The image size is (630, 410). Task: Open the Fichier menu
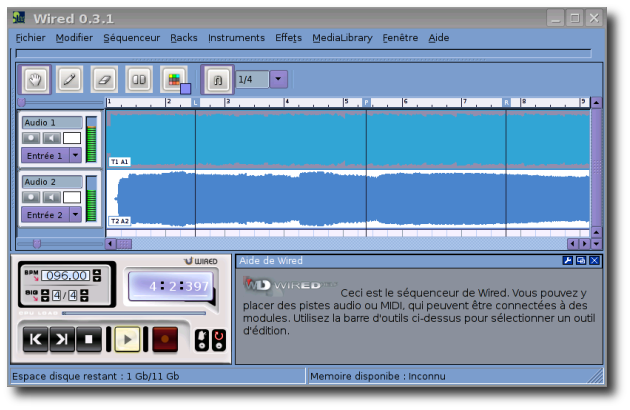point(30,38)
